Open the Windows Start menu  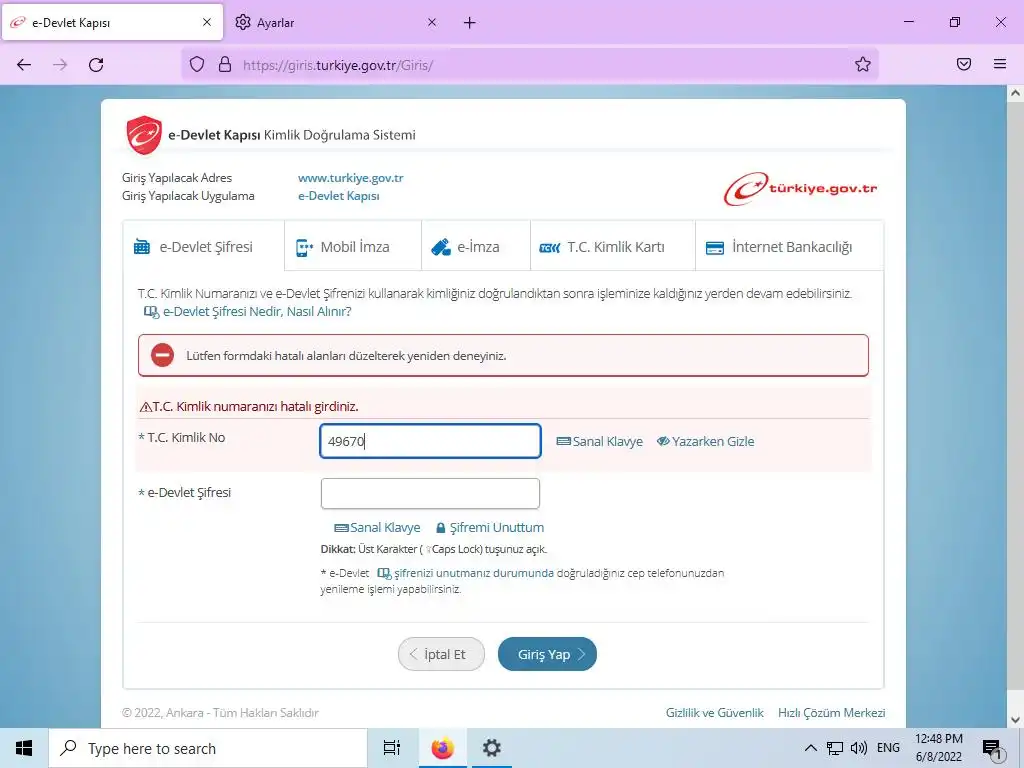24,748
